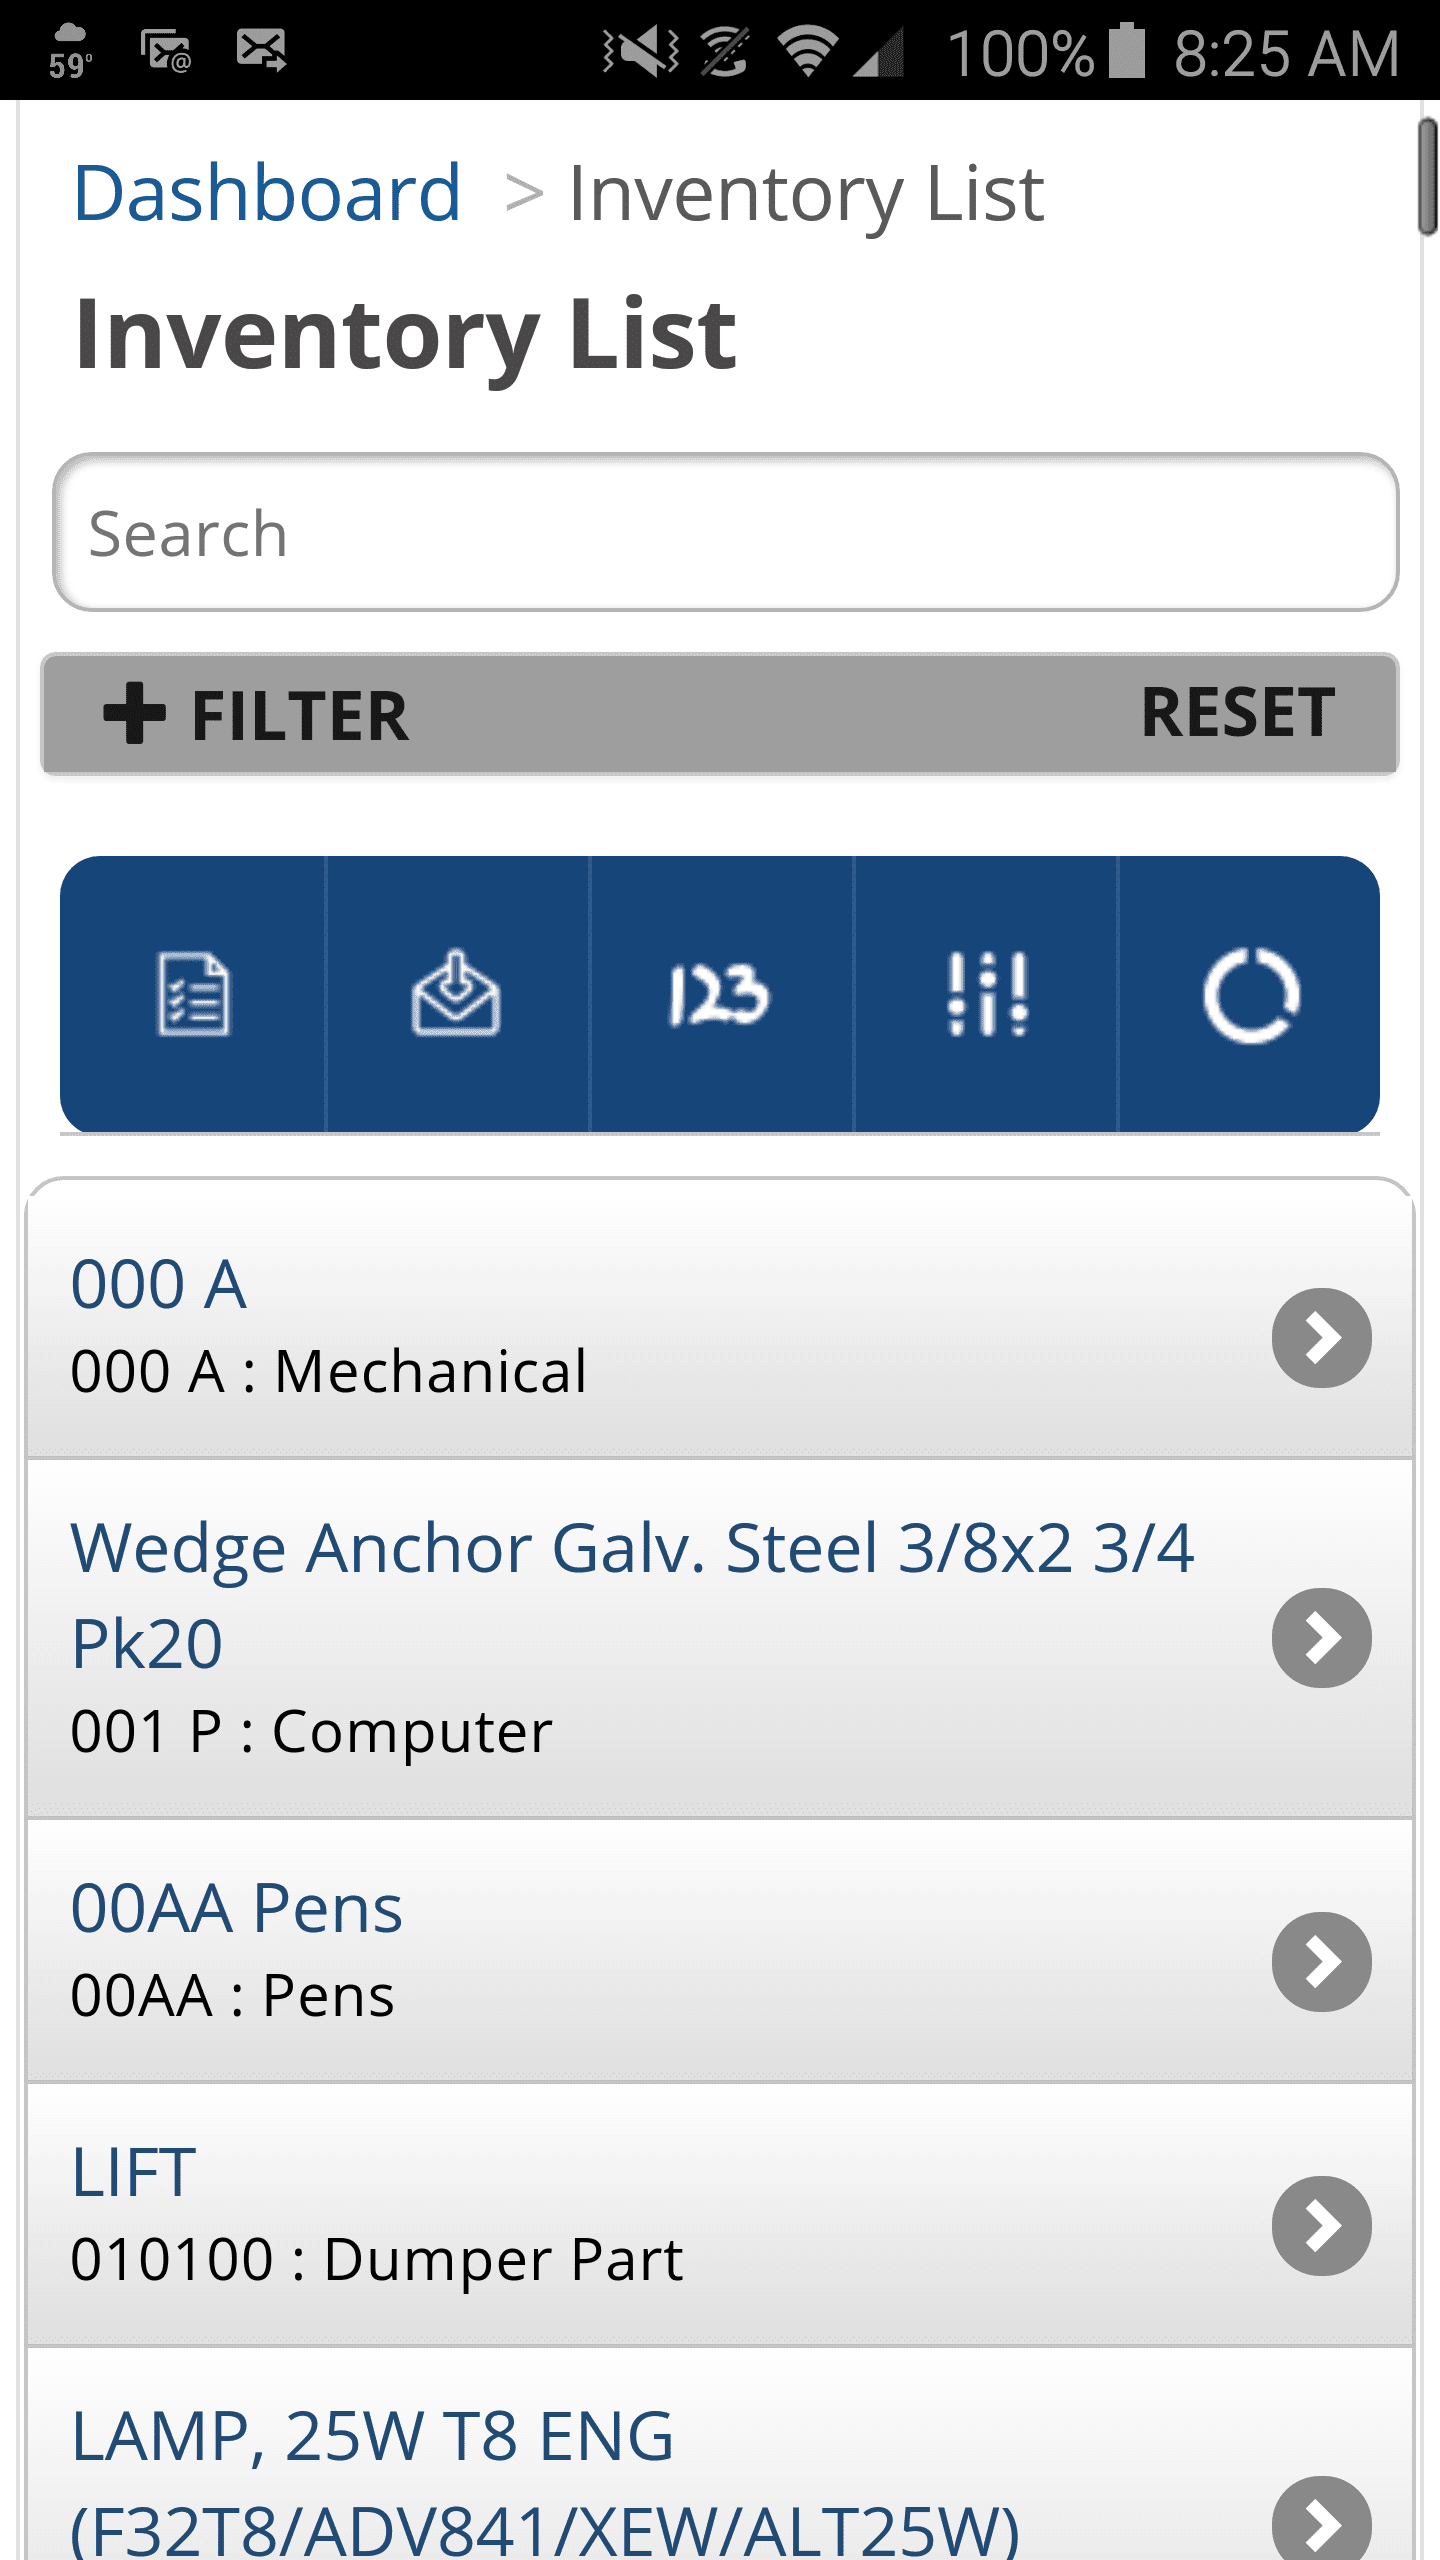The image size is (1440, 2560).
Task: Expand the FILTER bar
Action: 300,716
